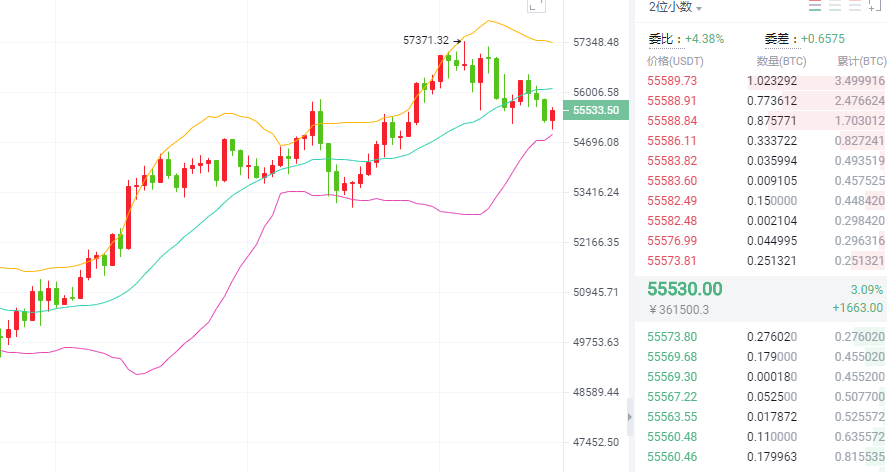
Task: Show combined buy and sell order book view
Action: 814,7
